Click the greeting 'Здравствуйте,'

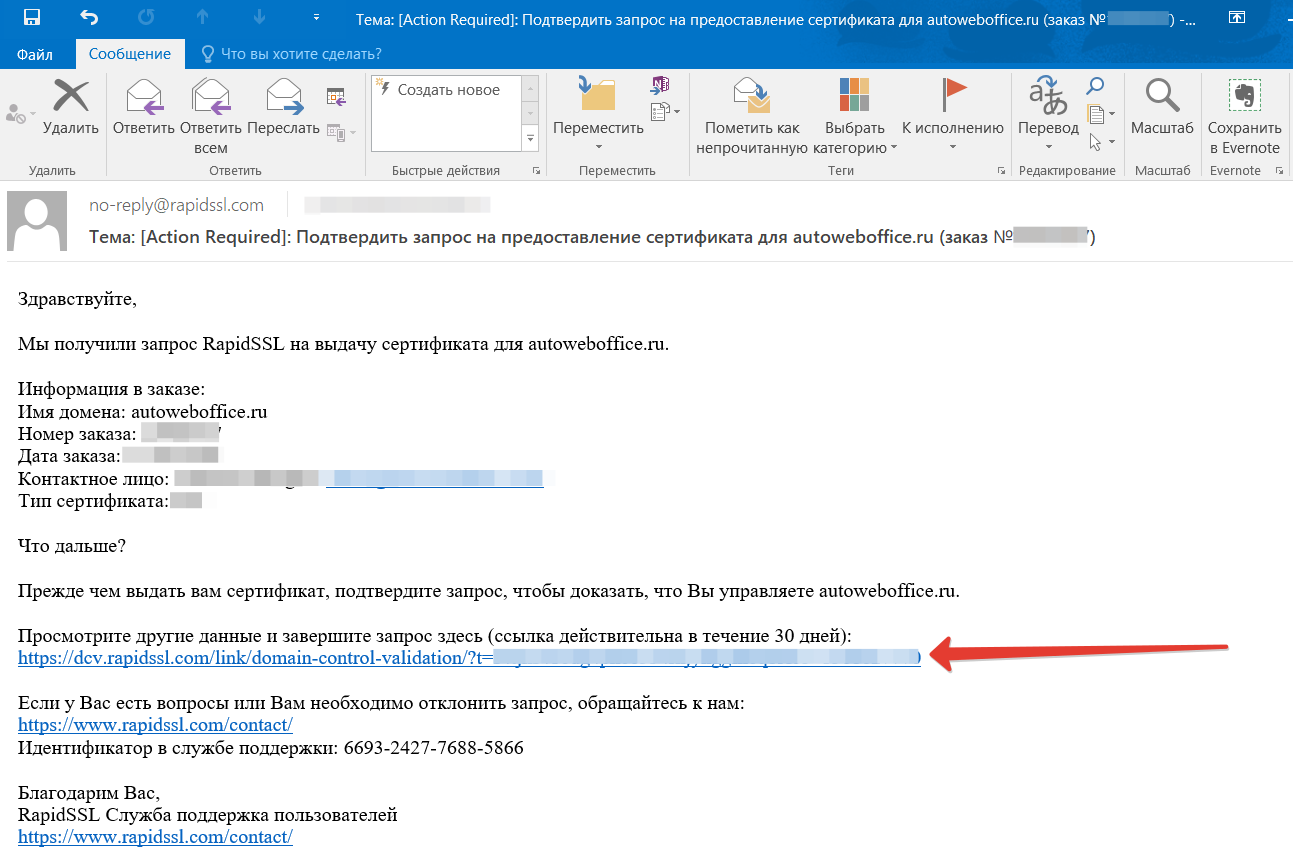click(x=77, y=298)
